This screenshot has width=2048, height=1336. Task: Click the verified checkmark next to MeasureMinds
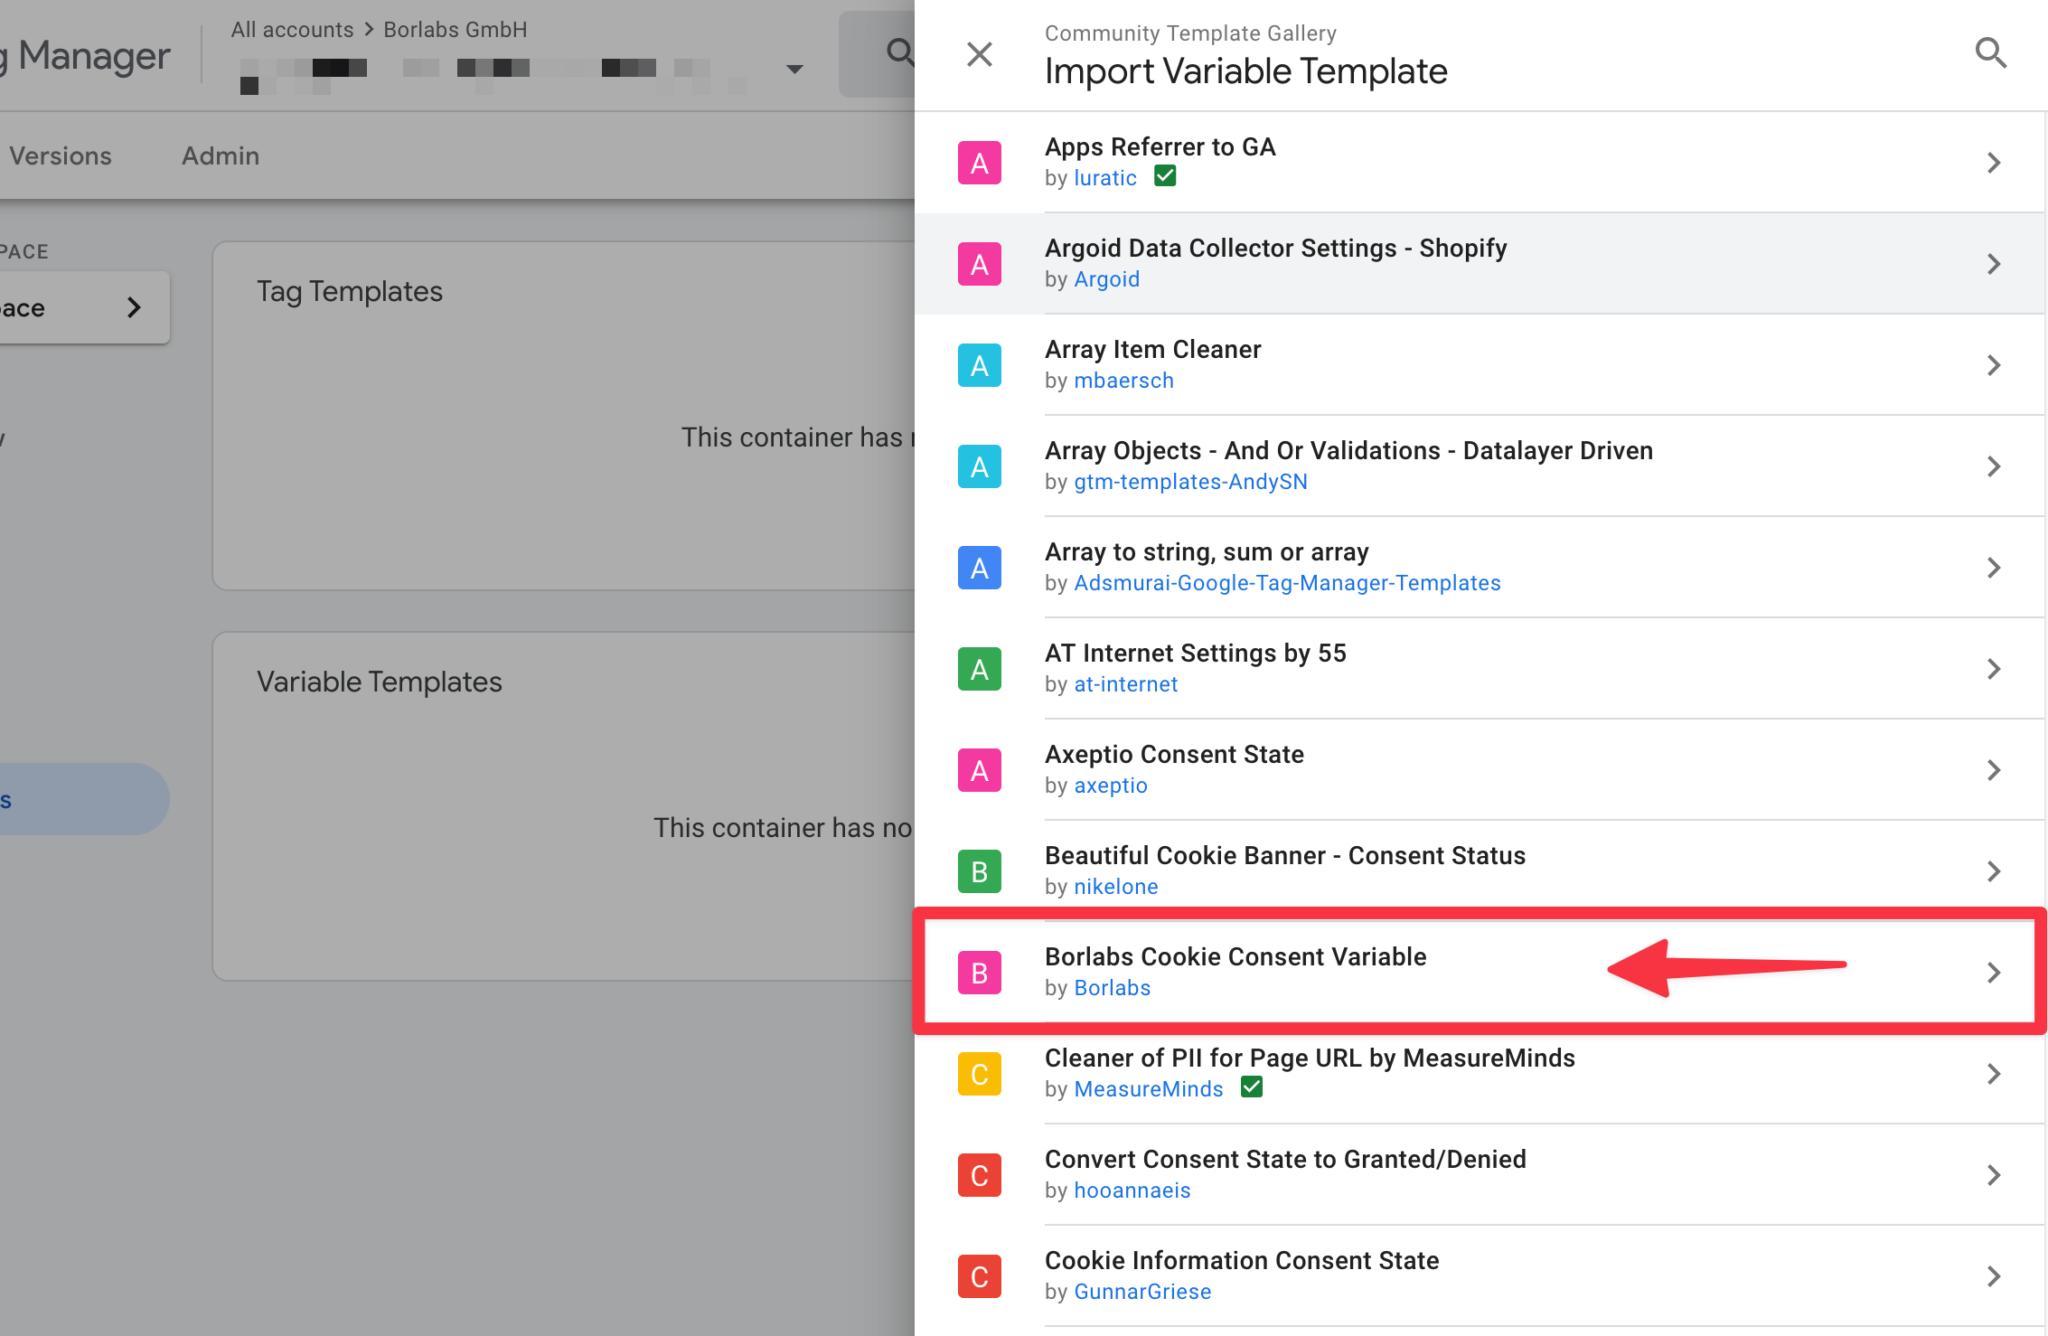point(1251,1087)
